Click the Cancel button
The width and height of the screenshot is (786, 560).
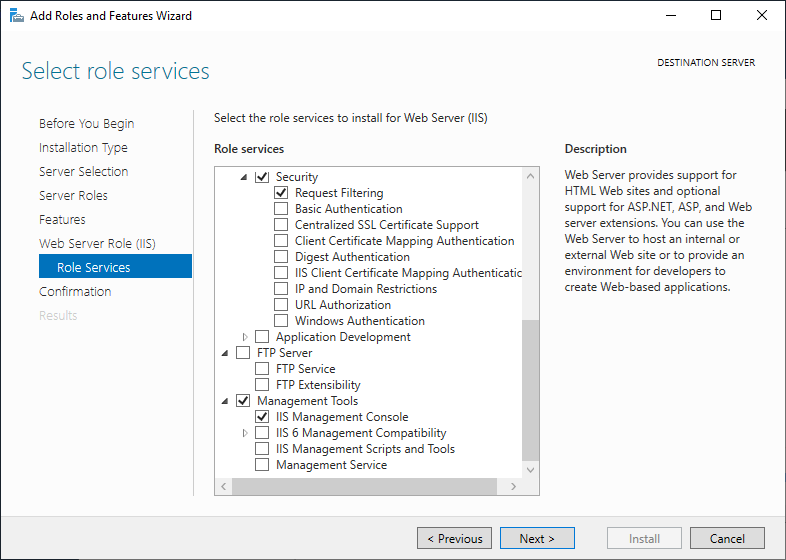click(727, 538)
